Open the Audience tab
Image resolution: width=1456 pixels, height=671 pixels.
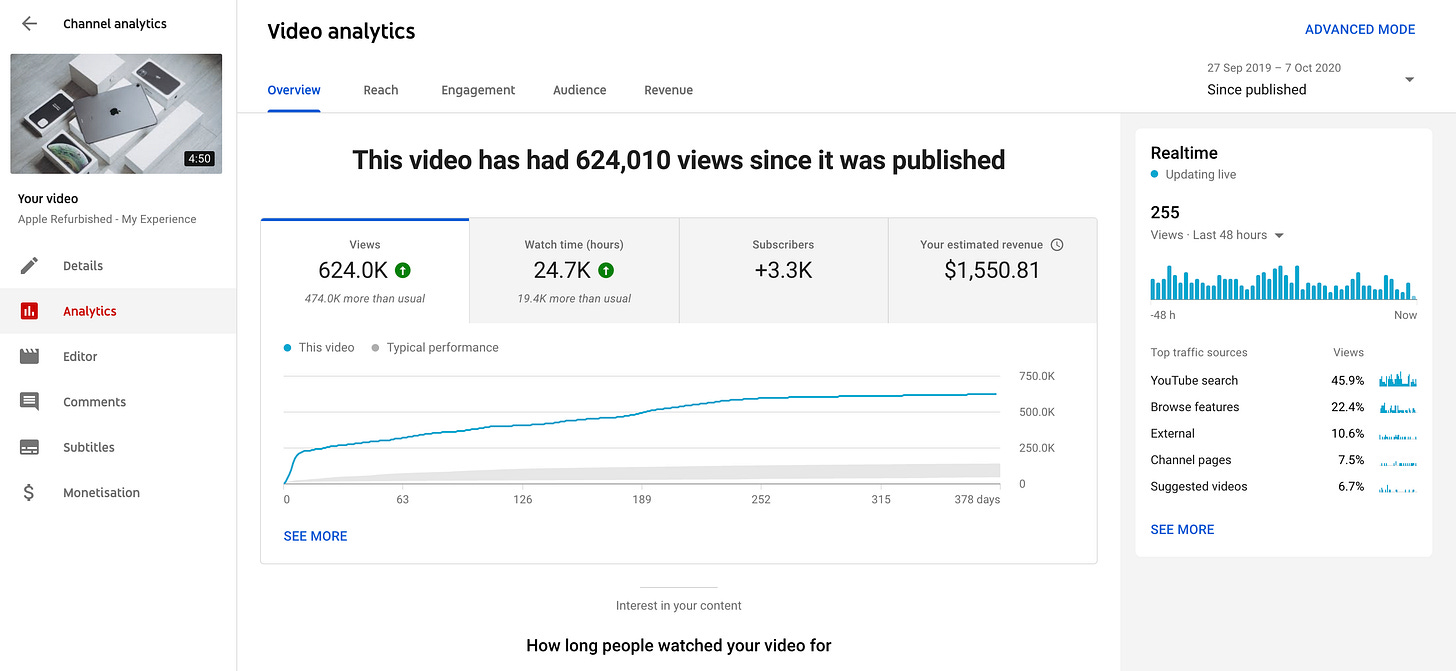[x=579, y=90]
